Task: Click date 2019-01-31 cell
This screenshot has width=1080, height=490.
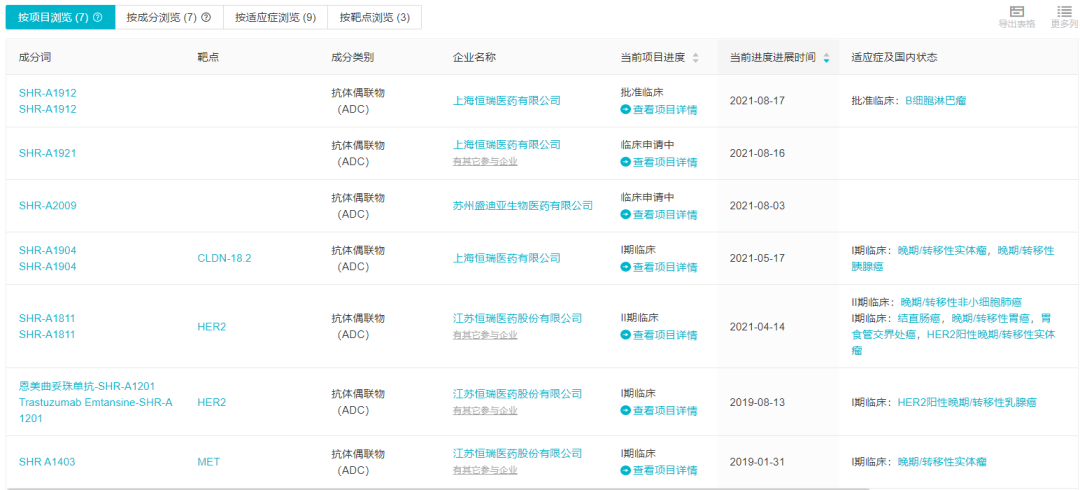Action: (757, 462)
